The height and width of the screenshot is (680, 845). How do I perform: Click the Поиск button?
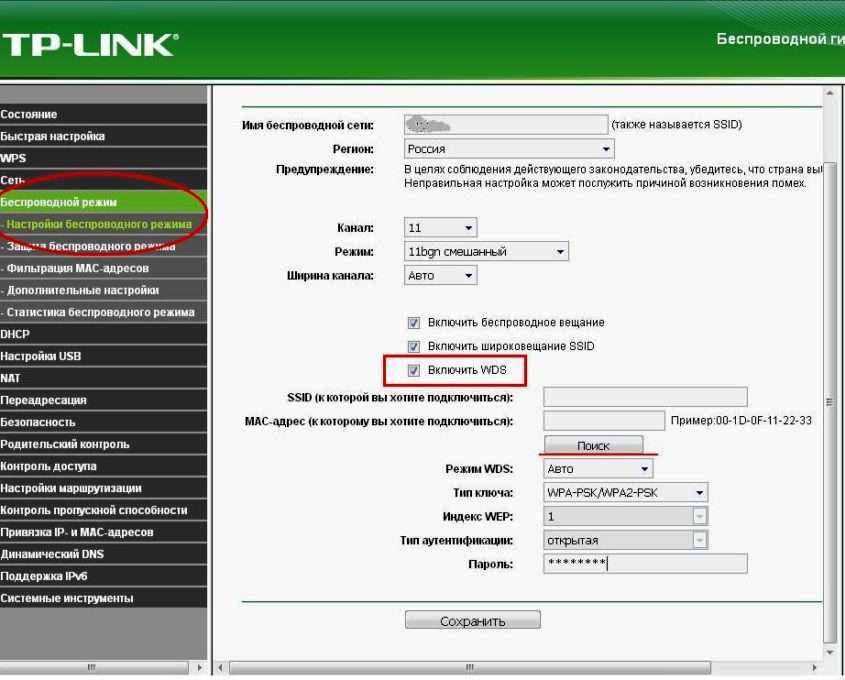[x=593, y=446]
